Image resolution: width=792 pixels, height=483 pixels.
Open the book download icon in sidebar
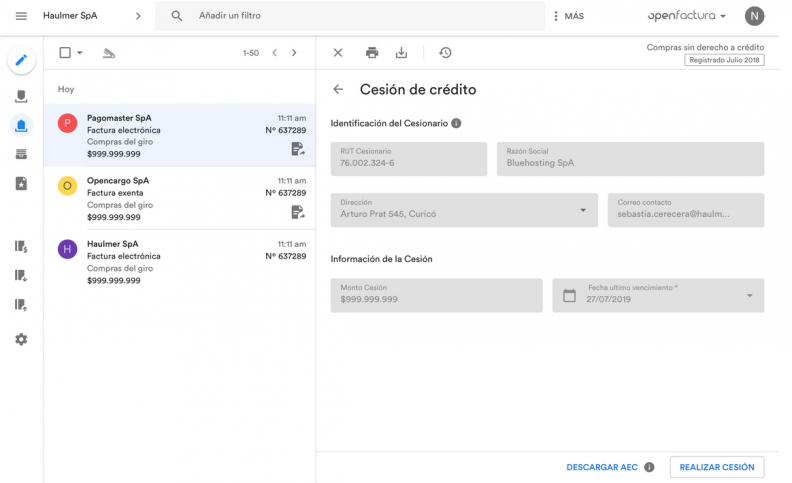point(21,275)
